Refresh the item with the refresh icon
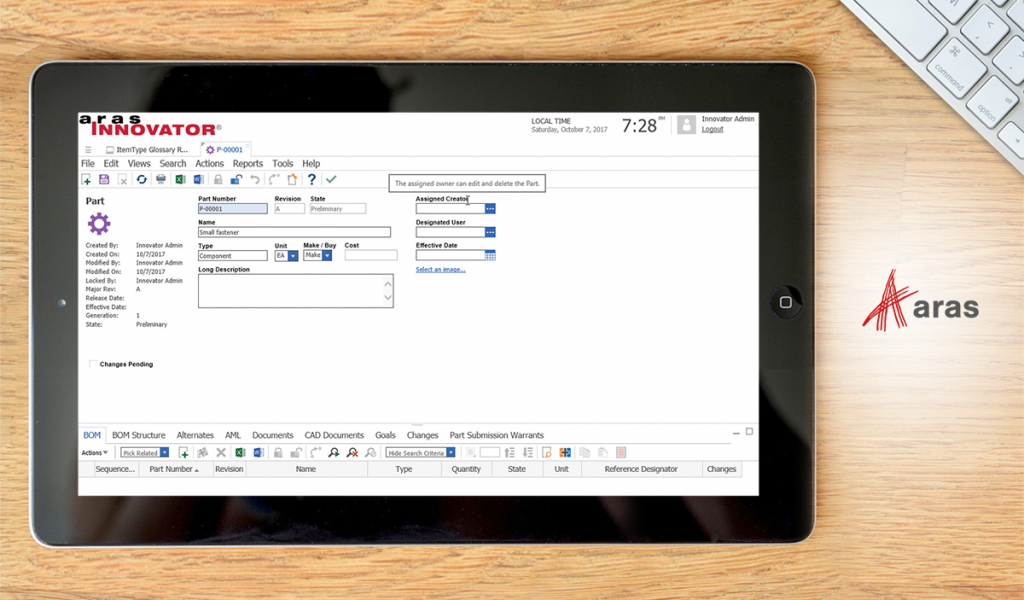This screenshot has height=600, width=1024. [x=143, y=180]
